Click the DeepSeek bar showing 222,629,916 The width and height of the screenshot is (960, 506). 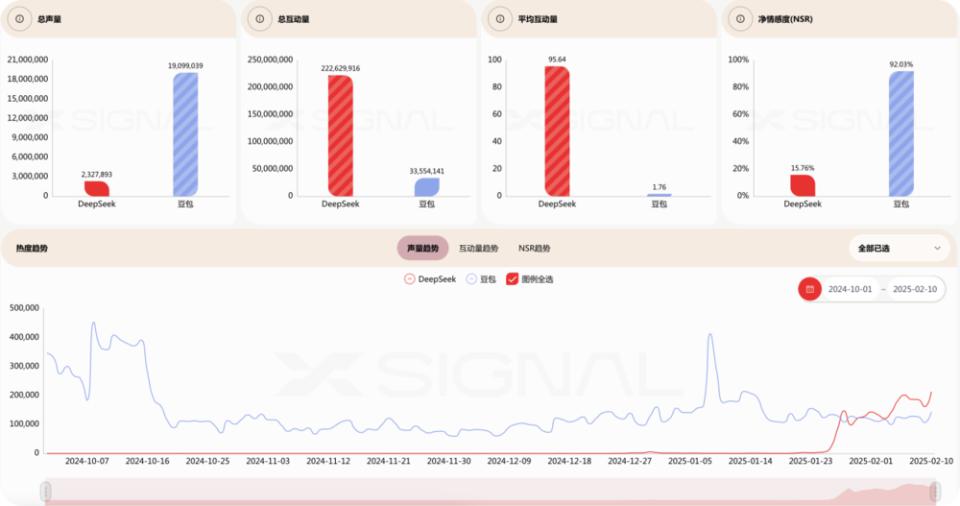(340, 135)
